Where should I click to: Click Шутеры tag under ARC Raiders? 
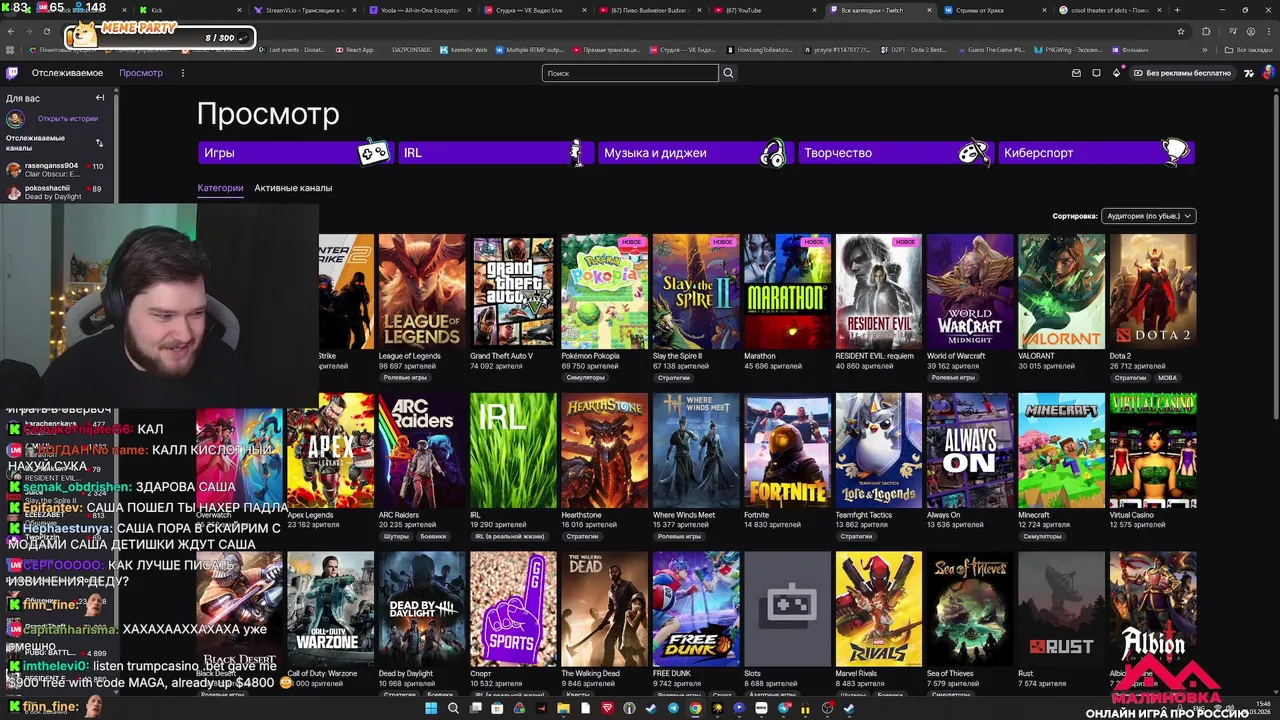tap(396, 537)
